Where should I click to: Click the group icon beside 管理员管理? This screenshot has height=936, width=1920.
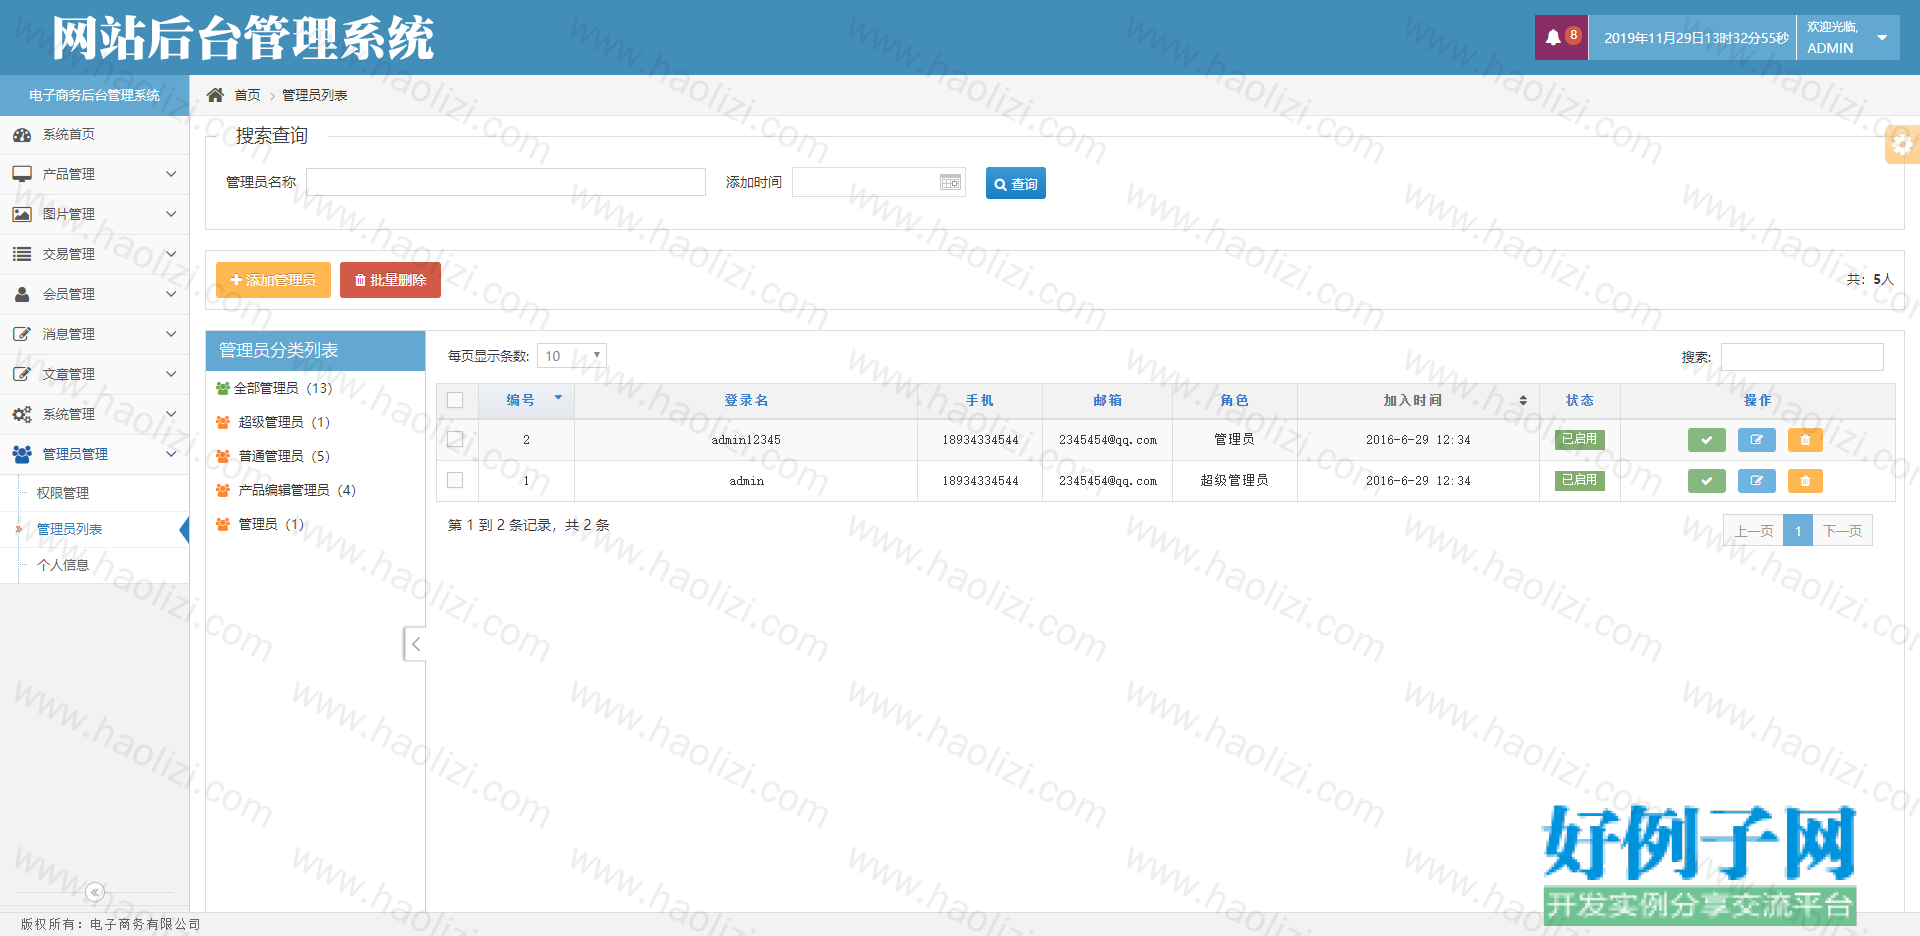click(22, 454)
